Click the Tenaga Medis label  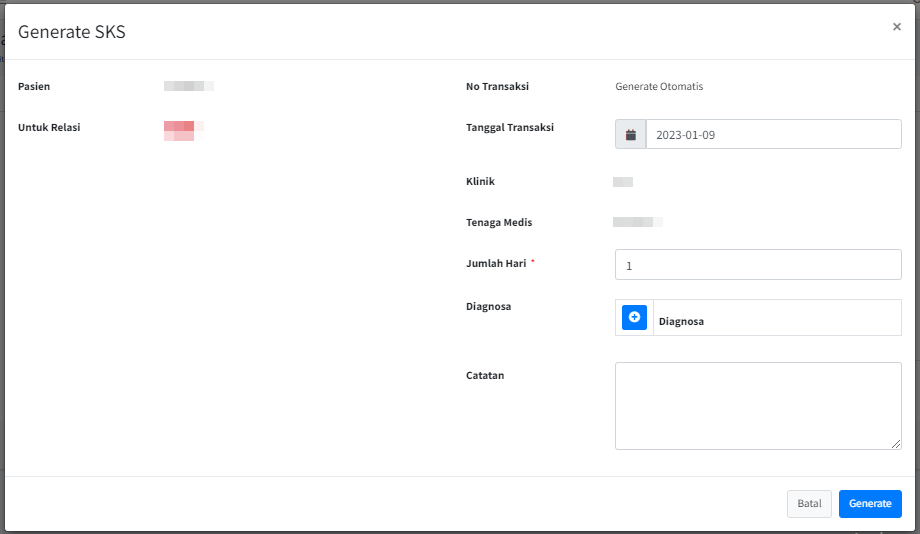coord(499,223)
